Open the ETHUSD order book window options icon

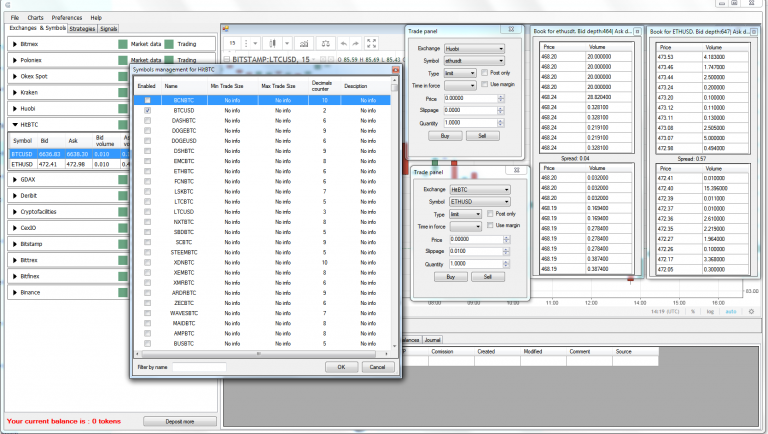tap(754, 32)
